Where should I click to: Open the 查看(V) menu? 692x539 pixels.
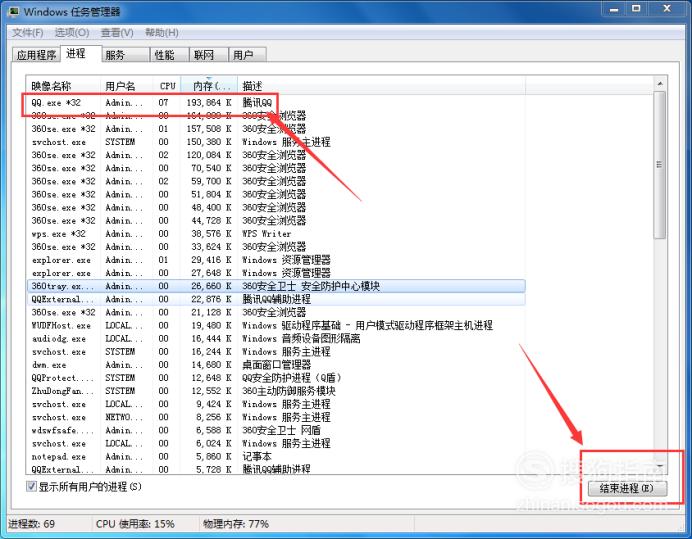(x=117, y=32)
